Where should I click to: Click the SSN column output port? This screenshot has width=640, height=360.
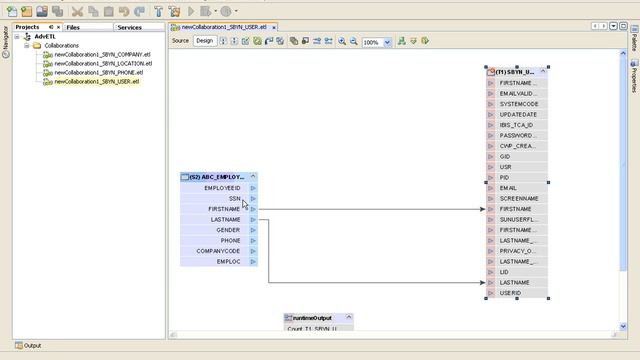253,199
